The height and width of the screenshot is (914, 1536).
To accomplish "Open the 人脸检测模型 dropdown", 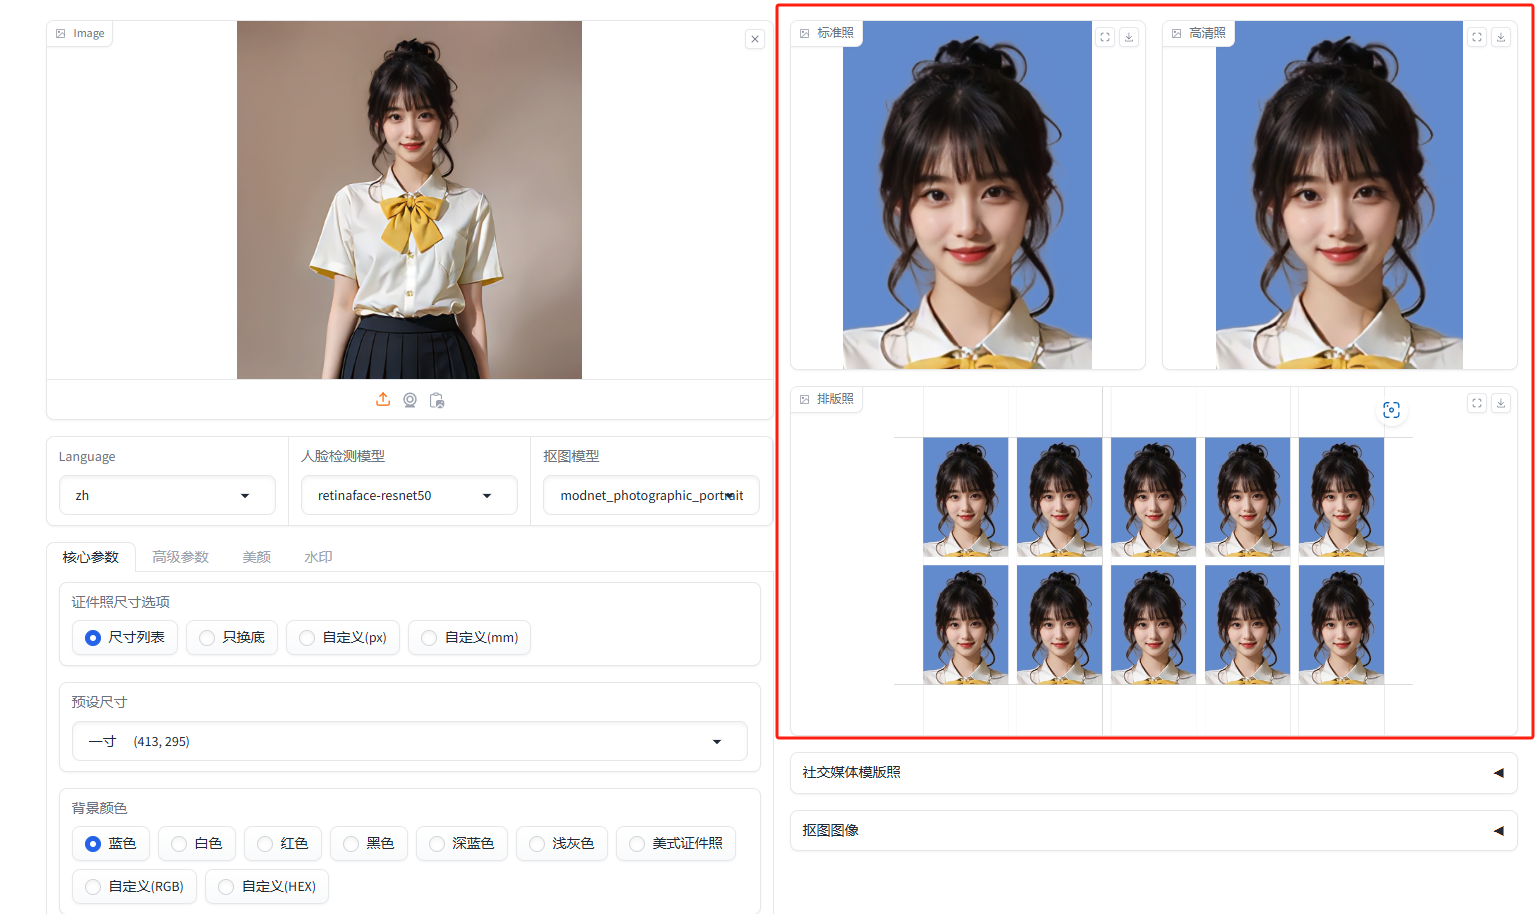I will [x=409, y=495].
